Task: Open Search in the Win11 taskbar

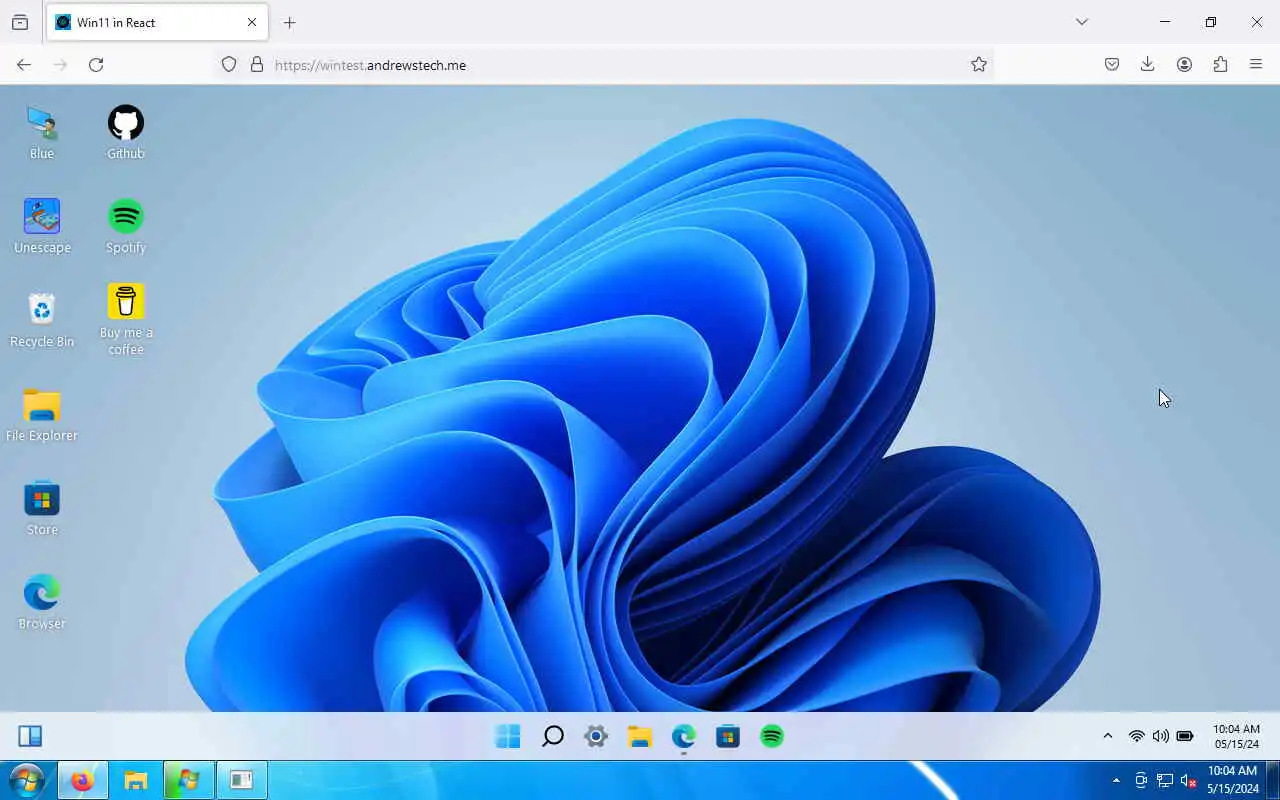Action: [552, 737]
